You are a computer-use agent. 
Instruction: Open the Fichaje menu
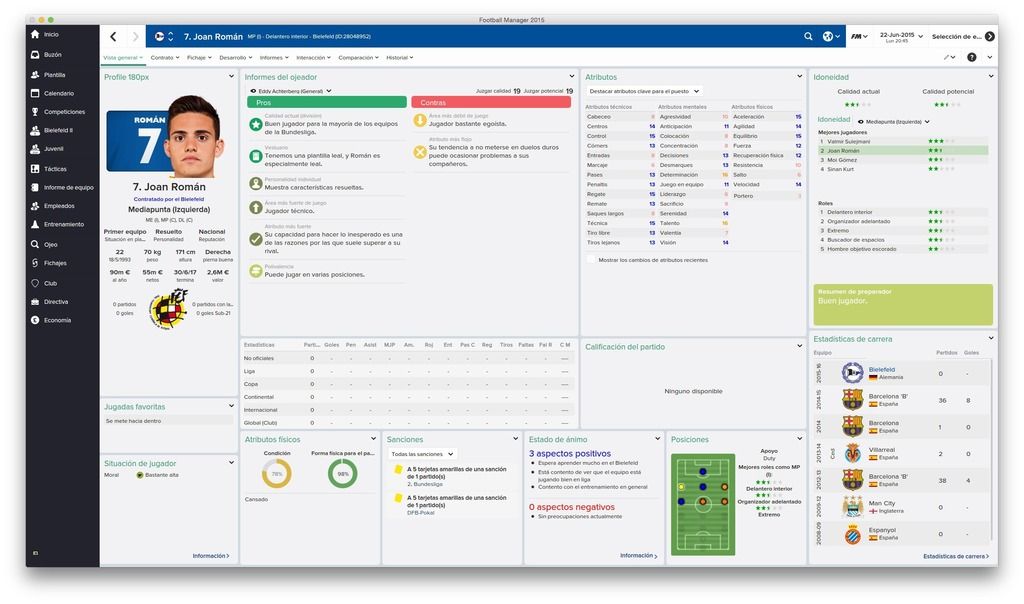199,57
